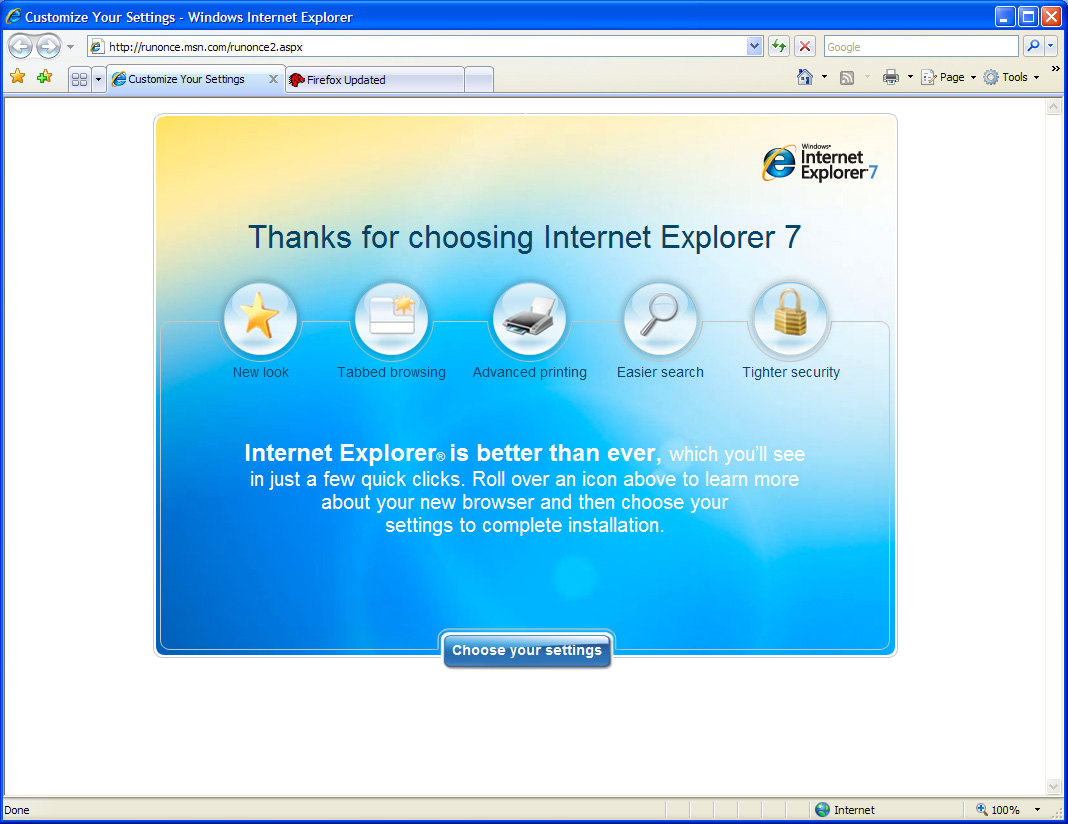Open the Favorites Center star

click(18, 77)
